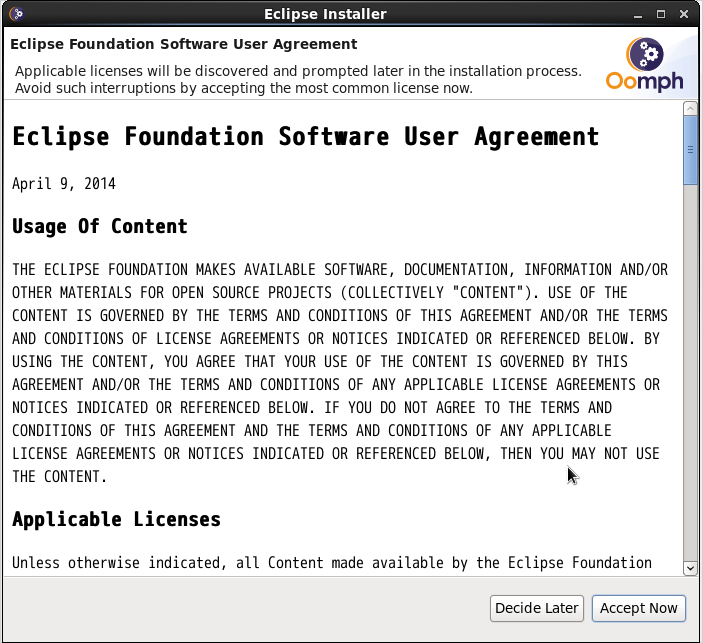Click the large 'Eclipse Foundation Software User Agreement' heading
The image size is (703, 643).
pyautogui.click(x=305, y=136)
